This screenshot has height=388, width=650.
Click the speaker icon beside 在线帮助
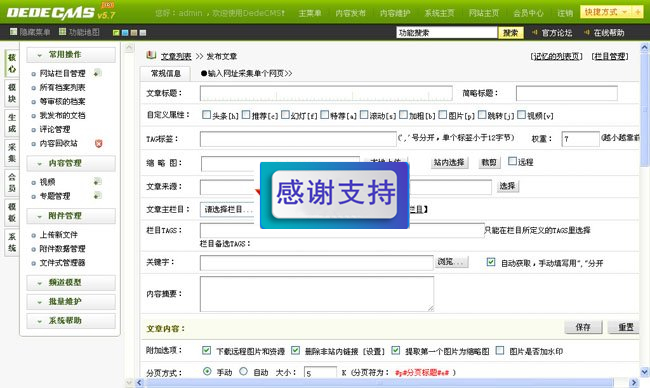tap(587, 32)
